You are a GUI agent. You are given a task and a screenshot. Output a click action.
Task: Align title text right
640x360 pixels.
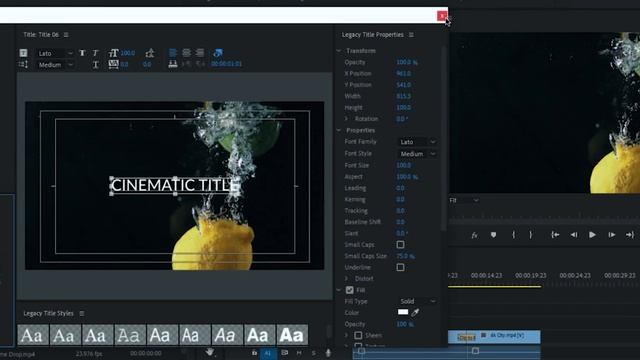click(x=200, y=53)
